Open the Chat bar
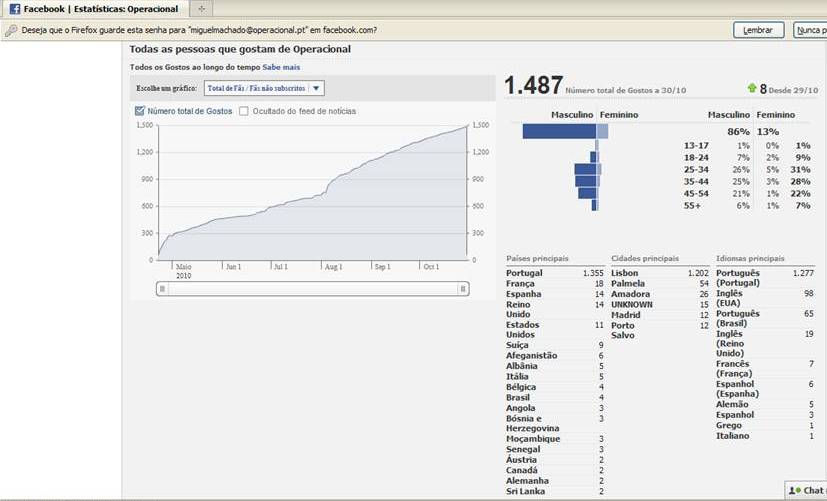 click(x=806, y=490)
